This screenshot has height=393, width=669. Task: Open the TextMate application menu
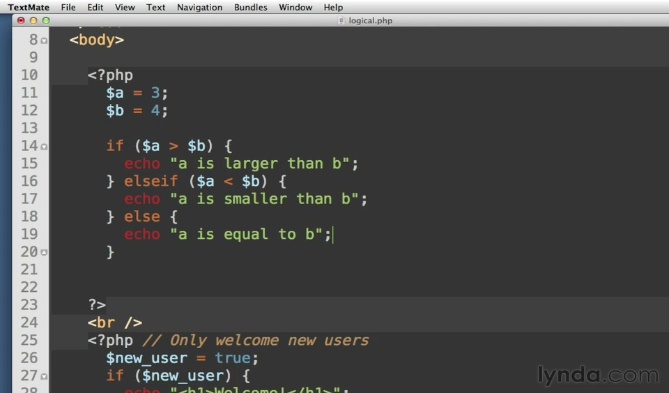[29, 7]
